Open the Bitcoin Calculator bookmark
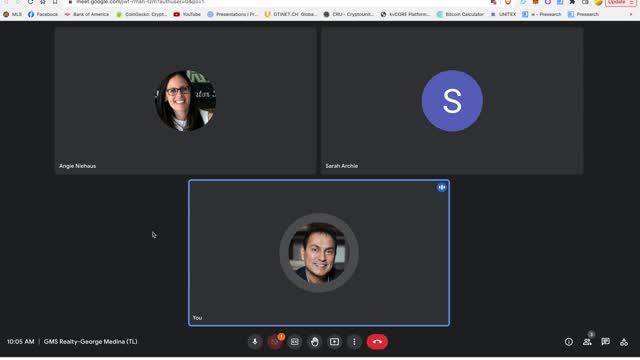The height and width of the screenshot is (360, 640). pyautogui.click(x=460, y=14)
